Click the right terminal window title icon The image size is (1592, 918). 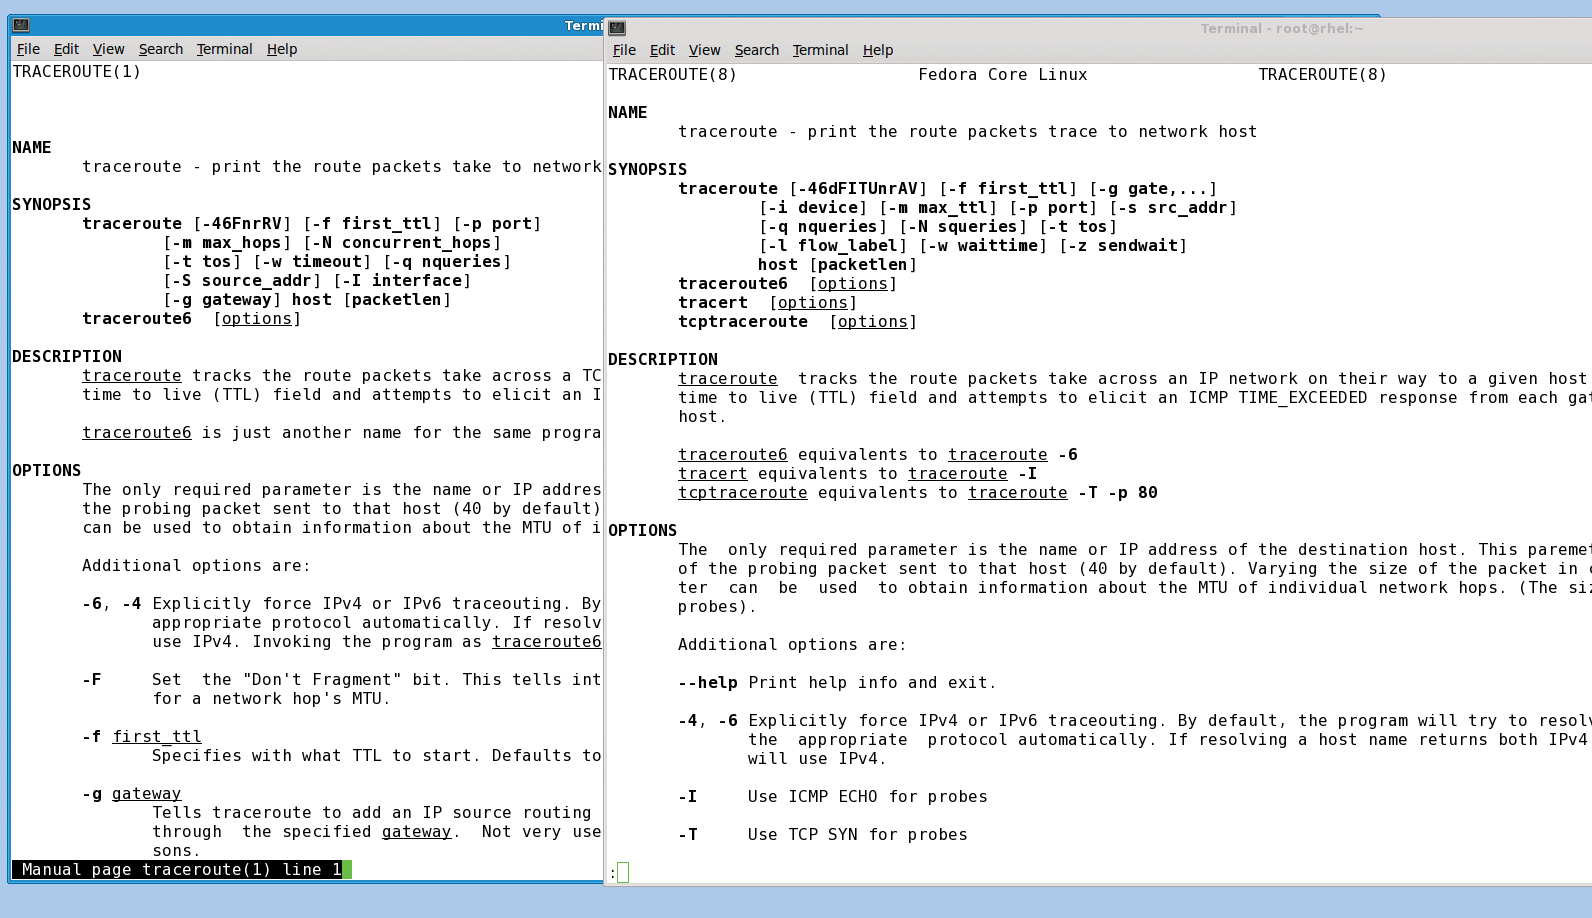(x=617, y=28)
